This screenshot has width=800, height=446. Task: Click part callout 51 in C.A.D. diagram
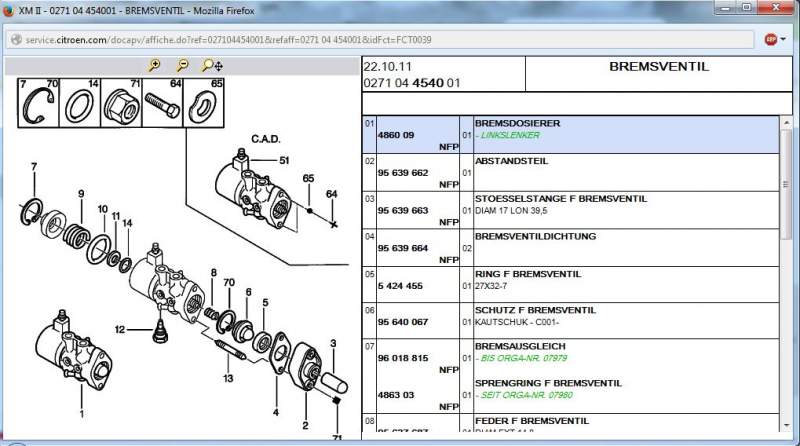pyautogui.click(x=284, y=160)
